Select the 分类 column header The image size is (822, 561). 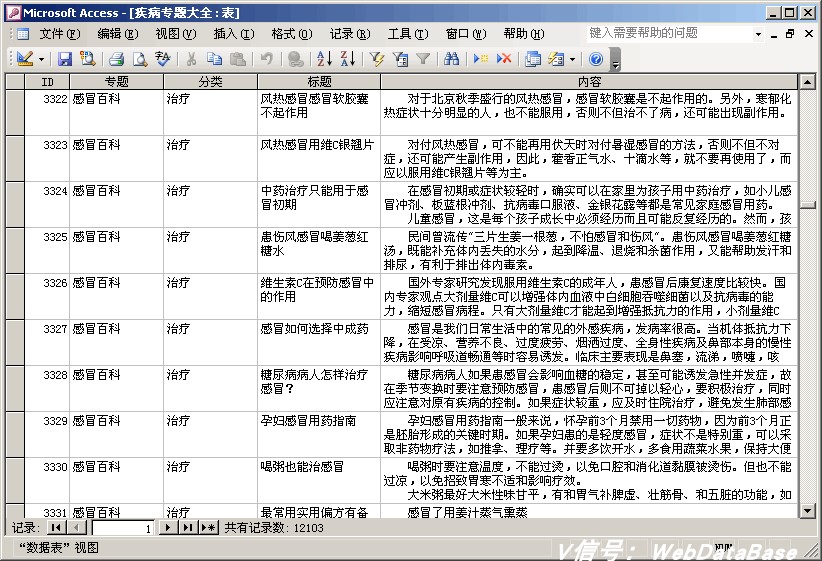pos(210,82)
